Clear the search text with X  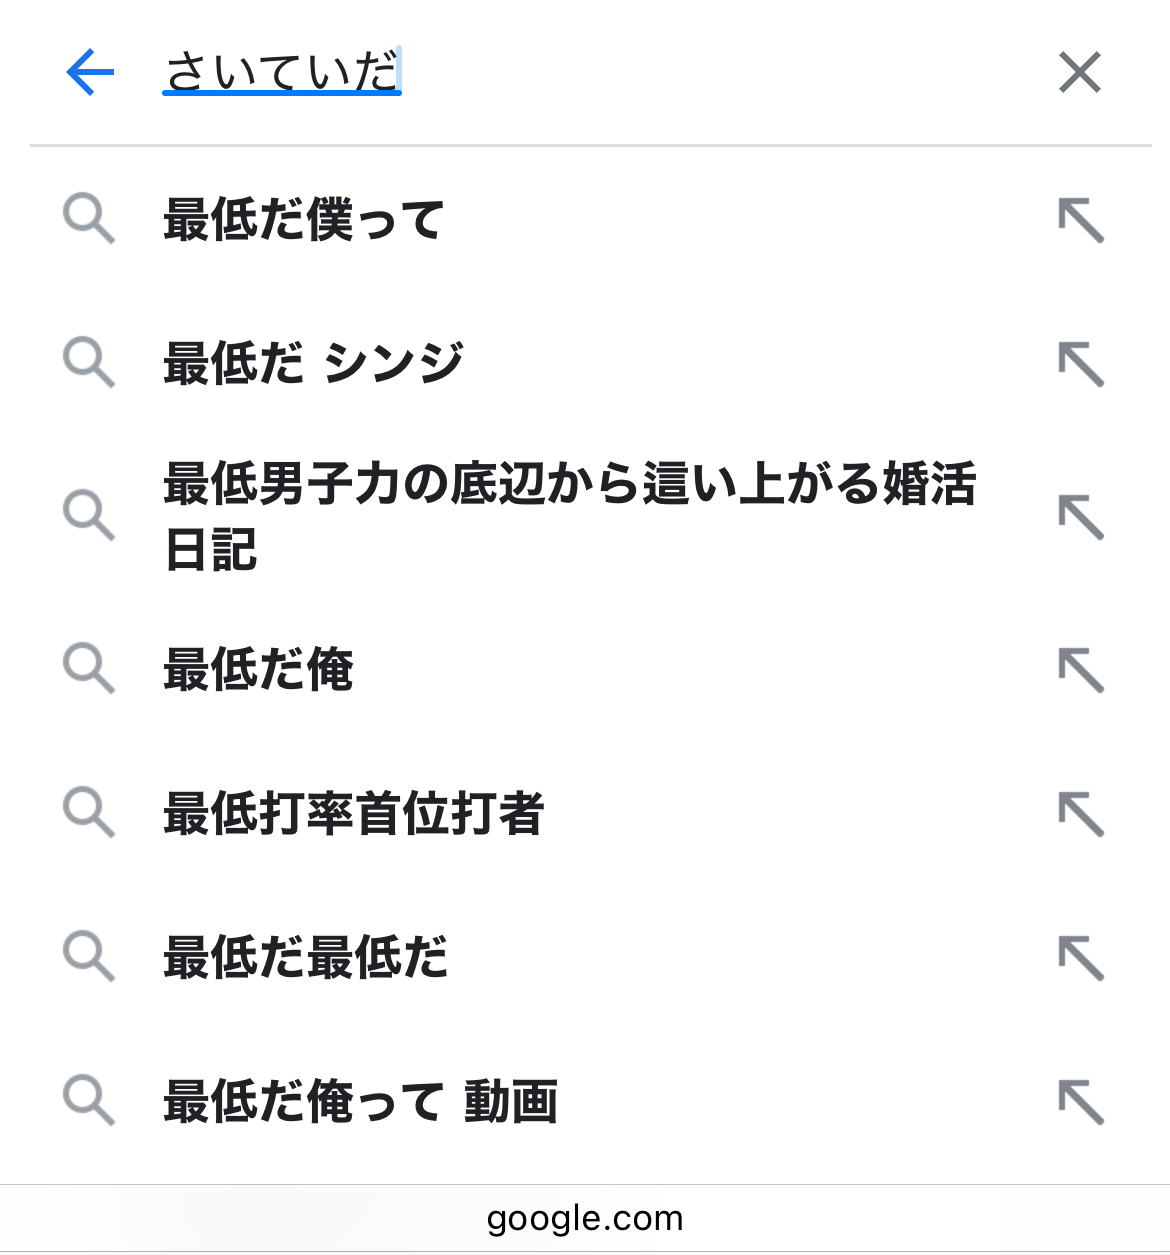coord(1080,72)
